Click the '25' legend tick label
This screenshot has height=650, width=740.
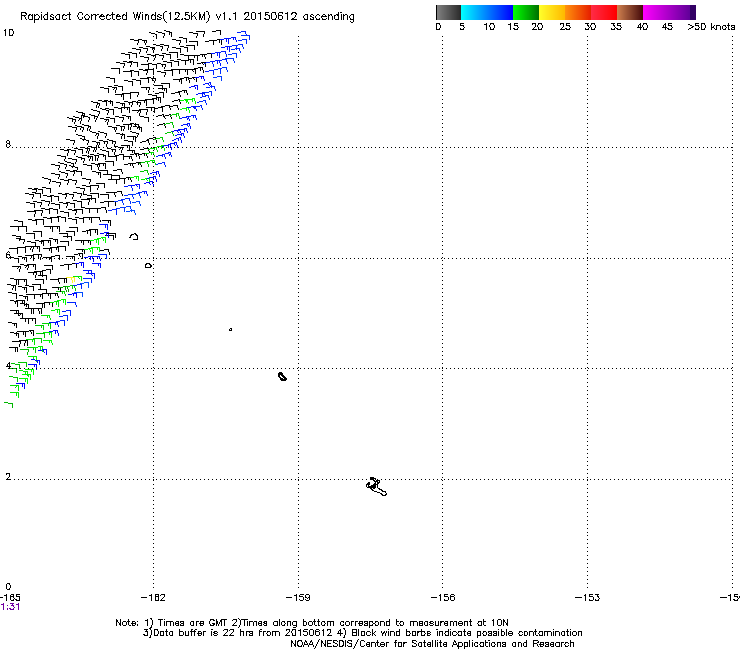point(565,27)
